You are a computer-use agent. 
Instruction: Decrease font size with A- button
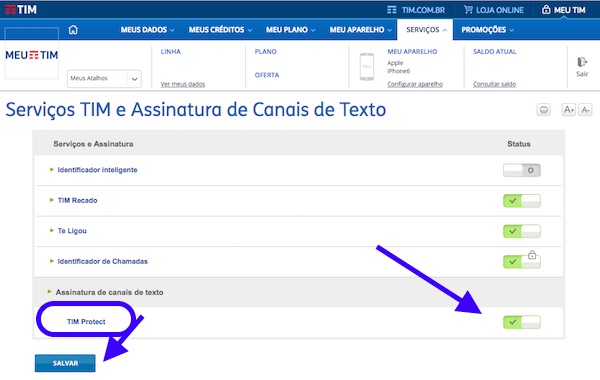click(x=585, y=110)
